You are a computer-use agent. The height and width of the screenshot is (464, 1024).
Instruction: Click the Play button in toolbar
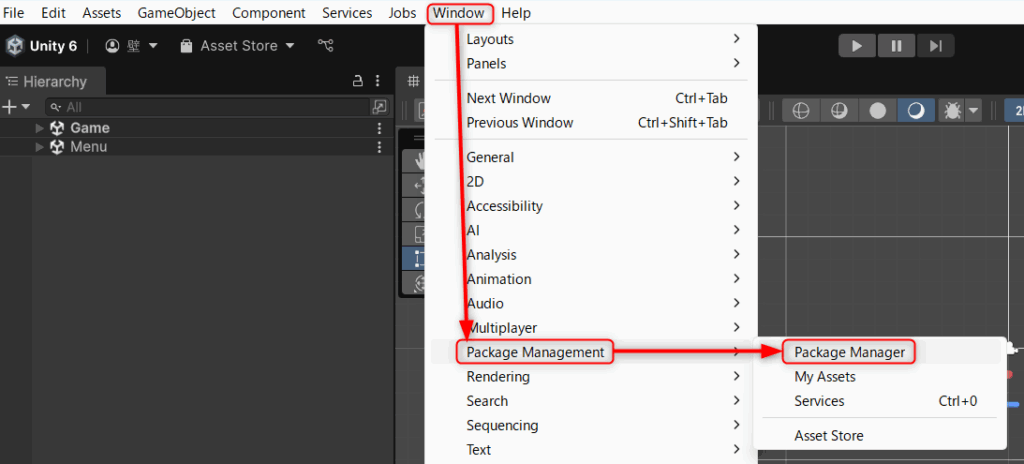(x=857, y=46)
